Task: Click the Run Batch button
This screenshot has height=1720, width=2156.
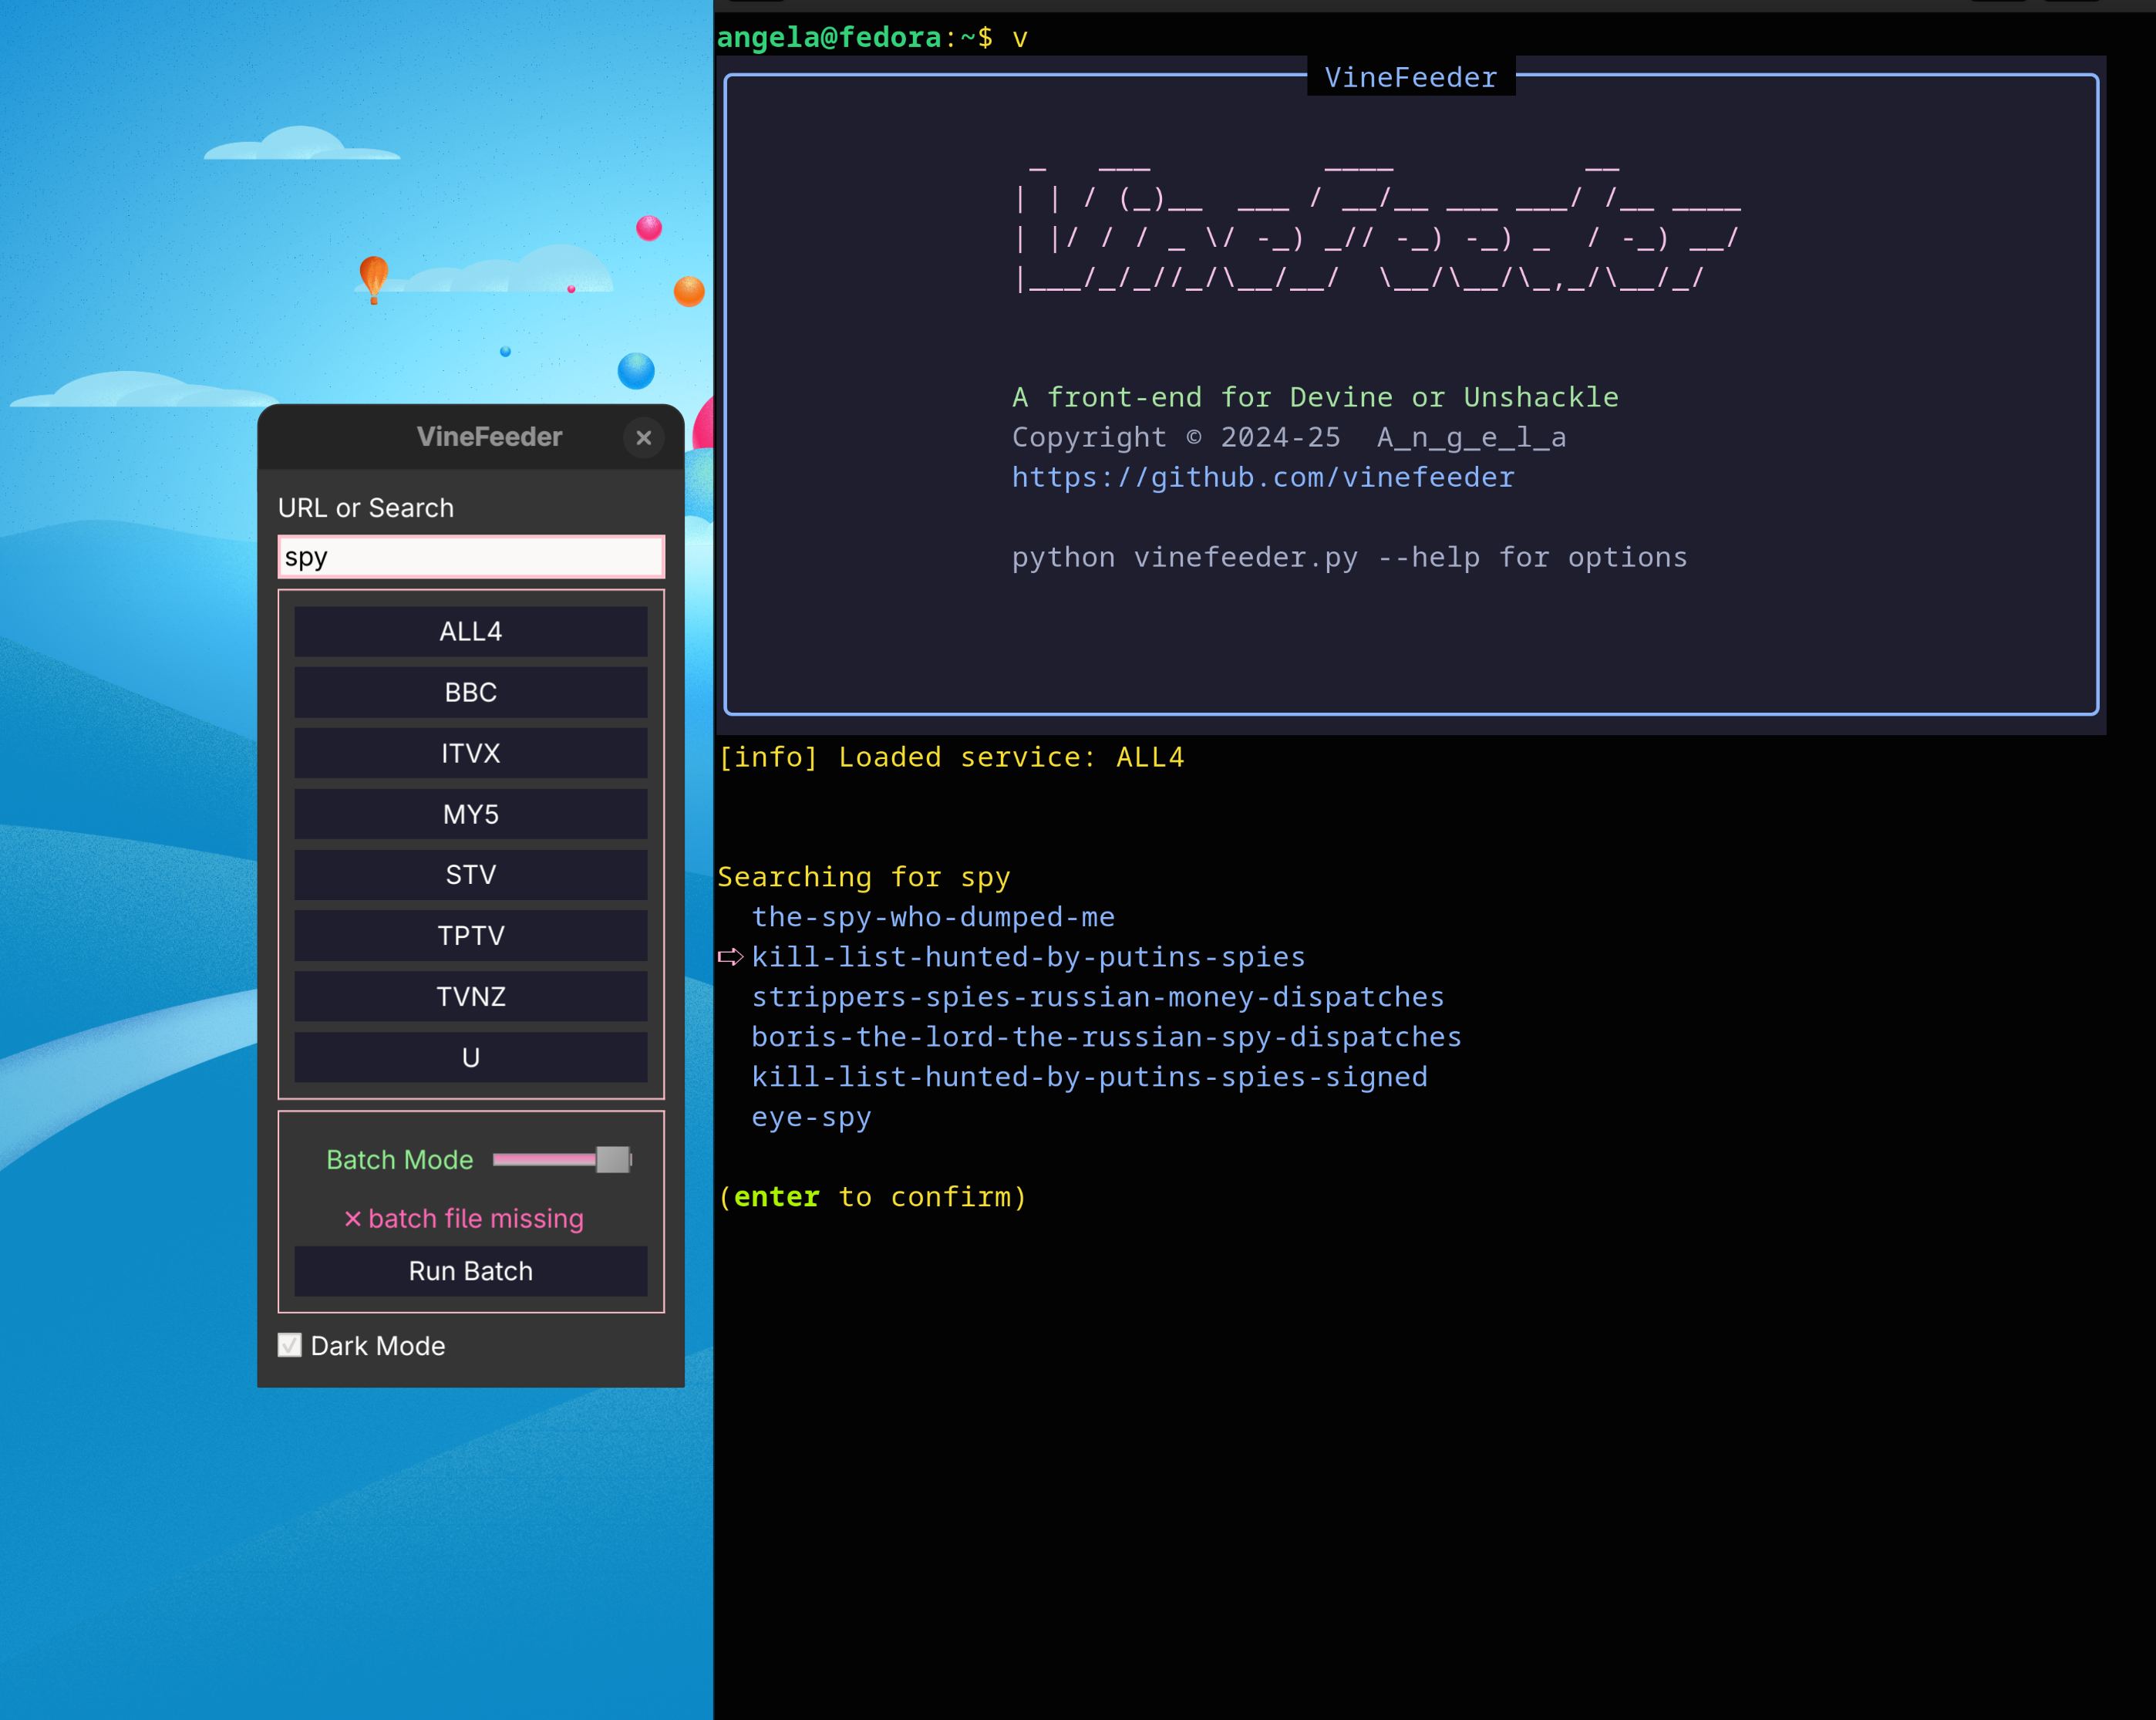Action: click(x=470, y=1271)
